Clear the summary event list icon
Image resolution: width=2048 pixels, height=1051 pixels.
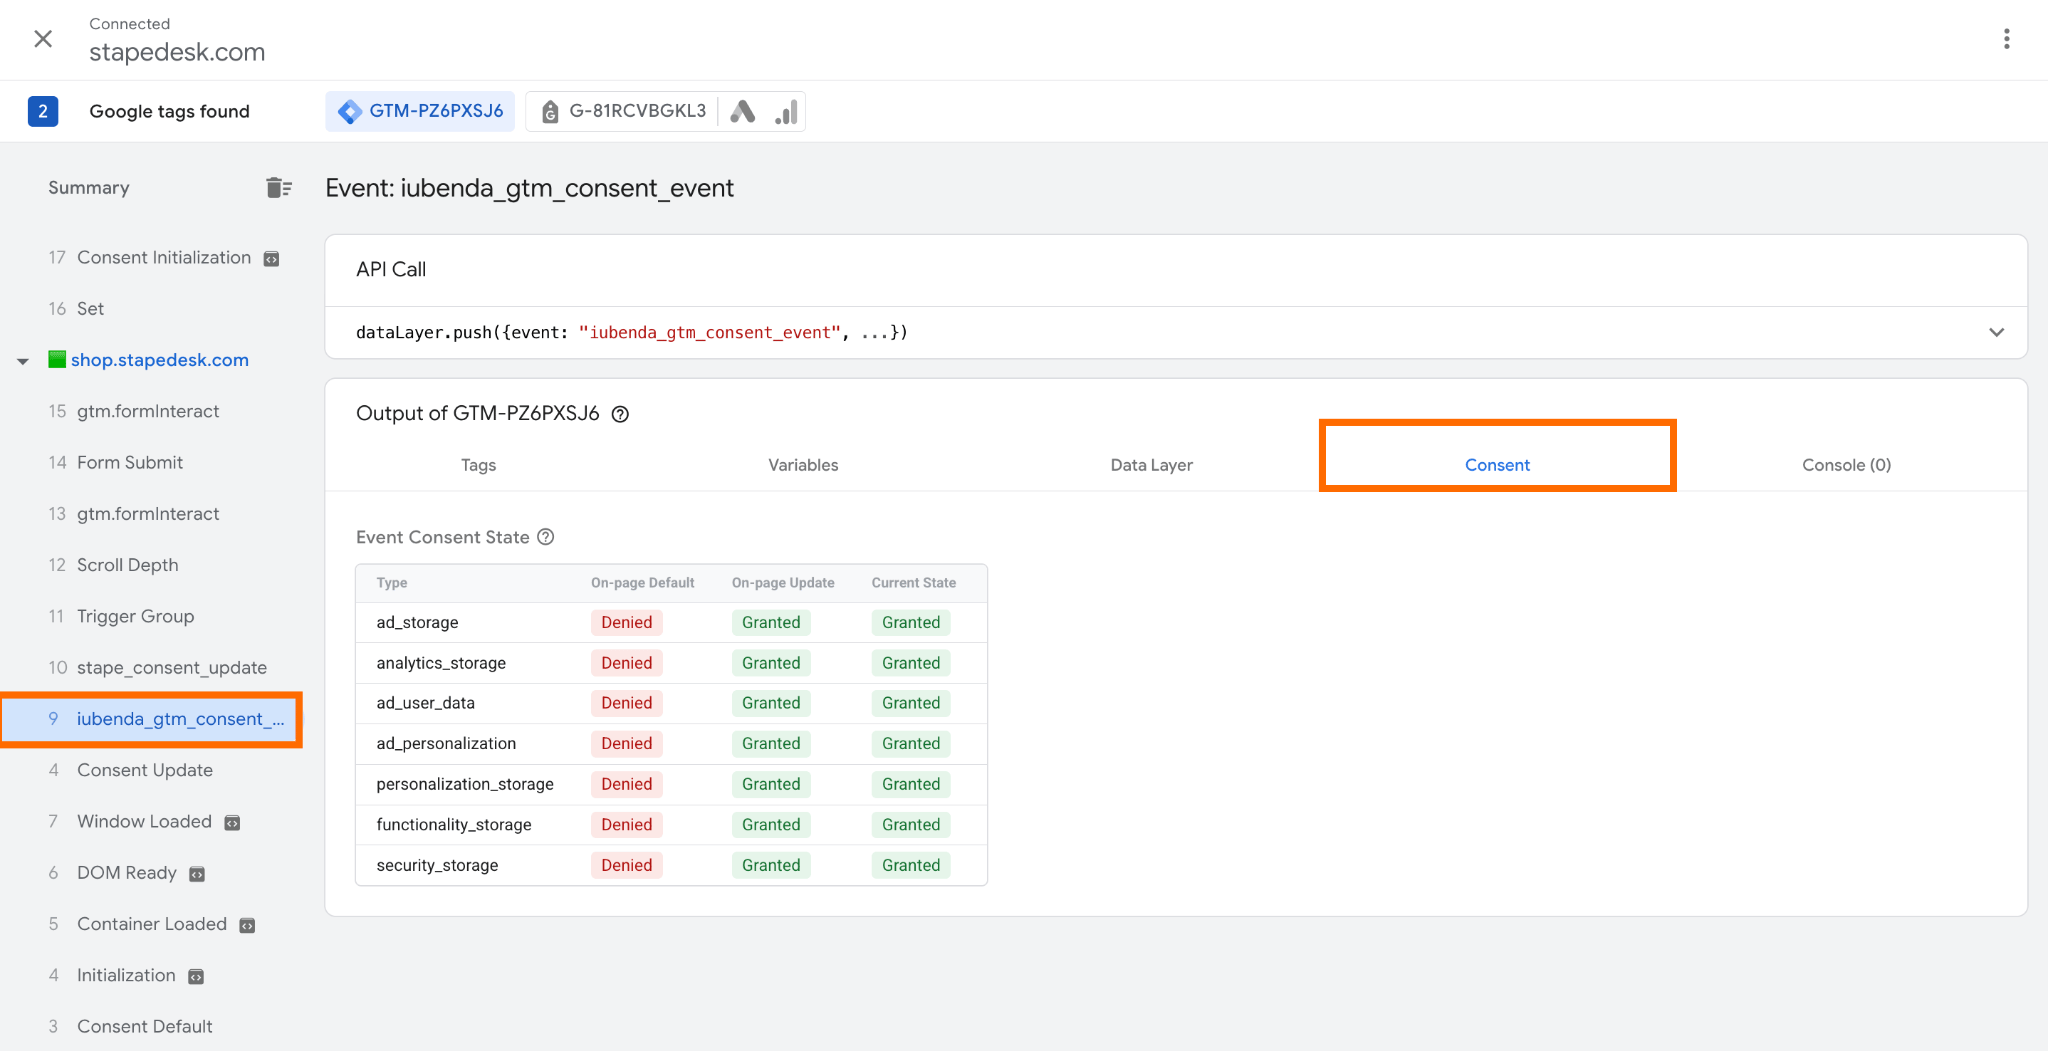coord(279,188)
